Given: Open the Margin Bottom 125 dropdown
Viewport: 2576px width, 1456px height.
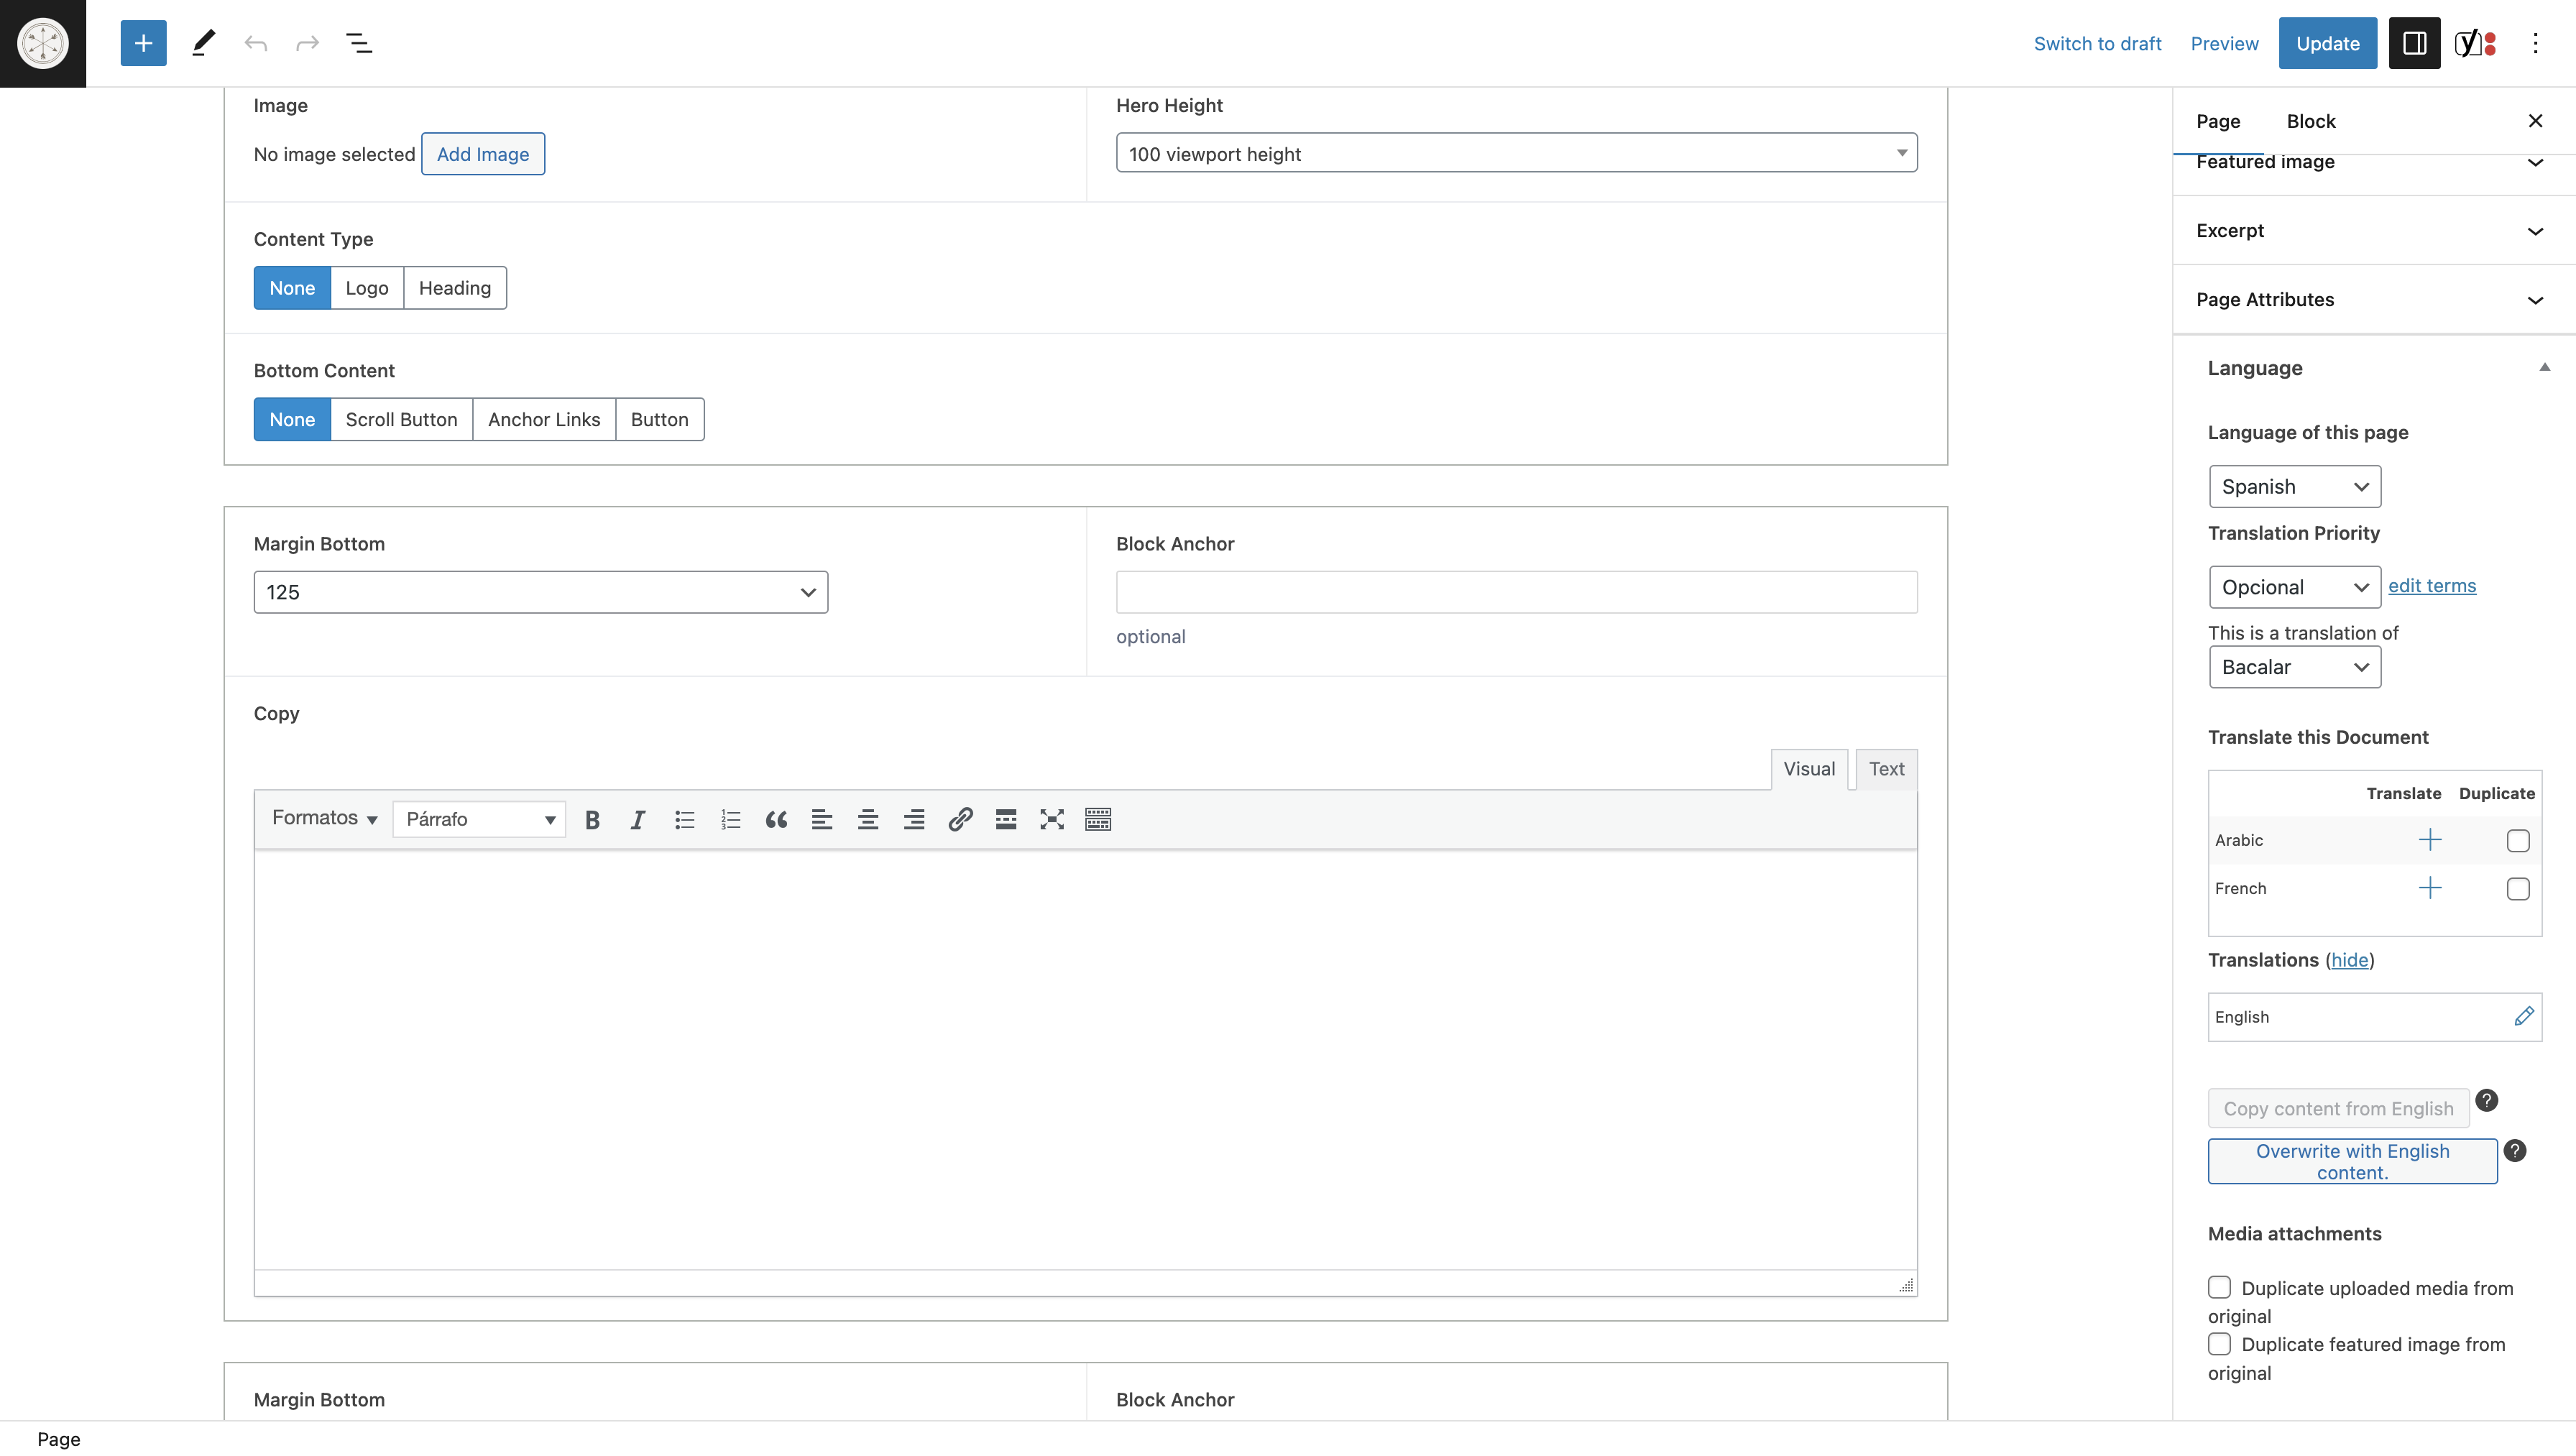Looking at the screenshot, I should tap(540, 592).
